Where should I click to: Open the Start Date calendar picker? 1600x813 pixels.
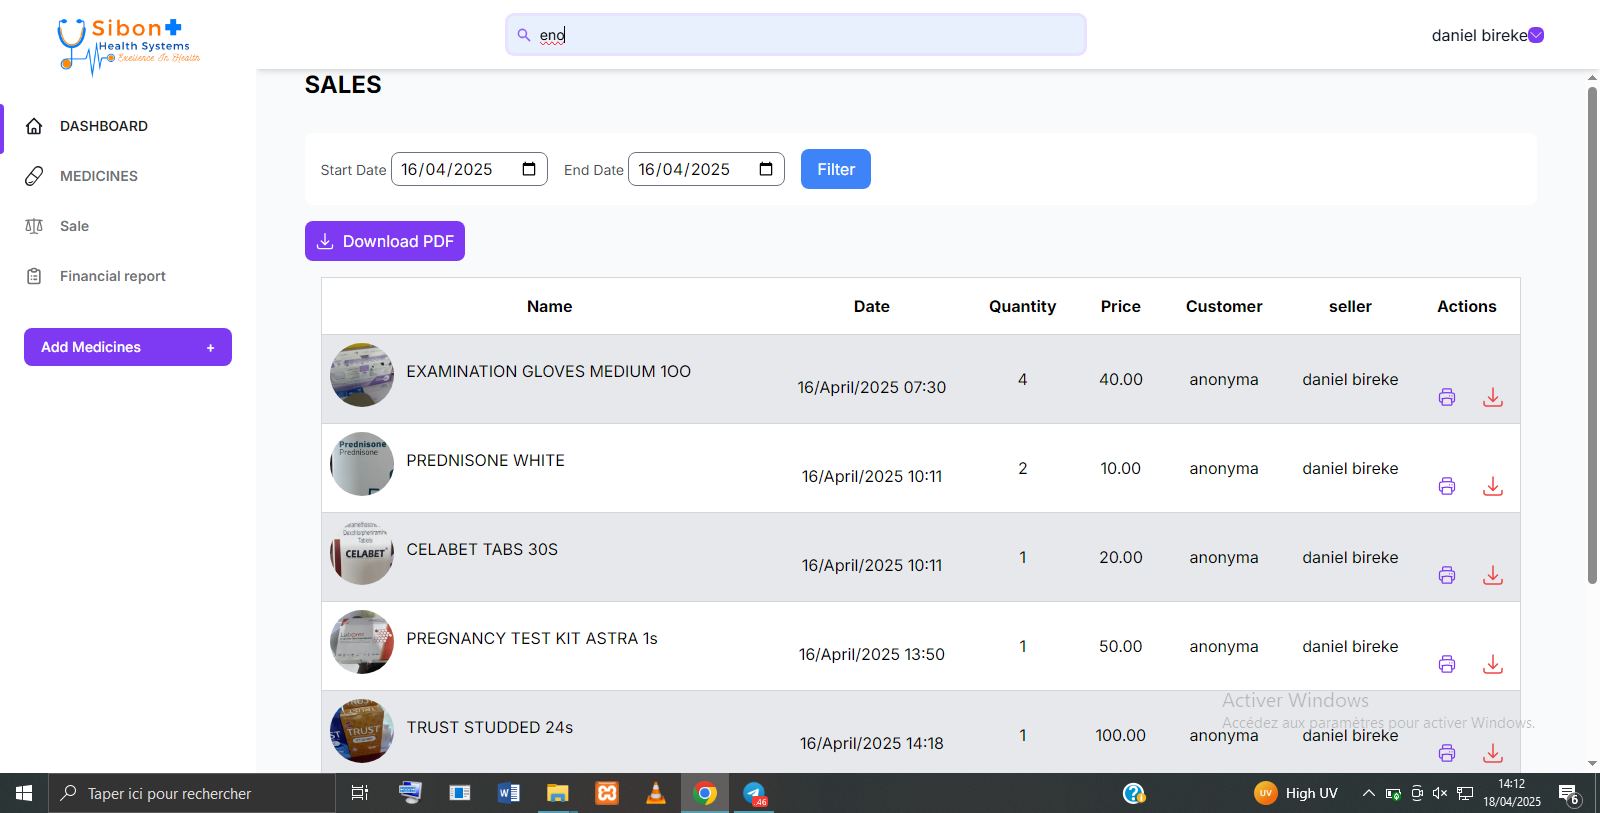point(529,169)
